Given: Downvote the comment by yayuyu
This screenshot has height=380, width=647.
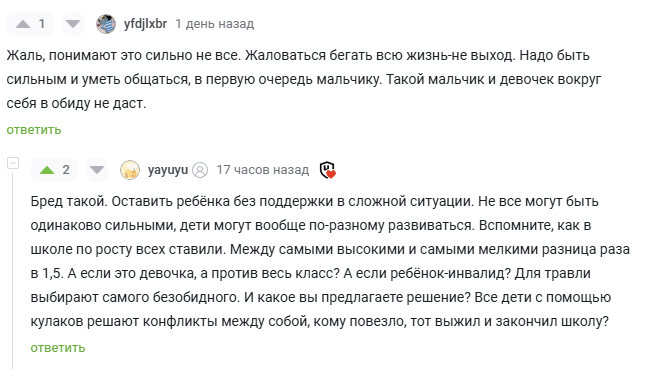Looking at the screenshot, I should pos(97,170).
